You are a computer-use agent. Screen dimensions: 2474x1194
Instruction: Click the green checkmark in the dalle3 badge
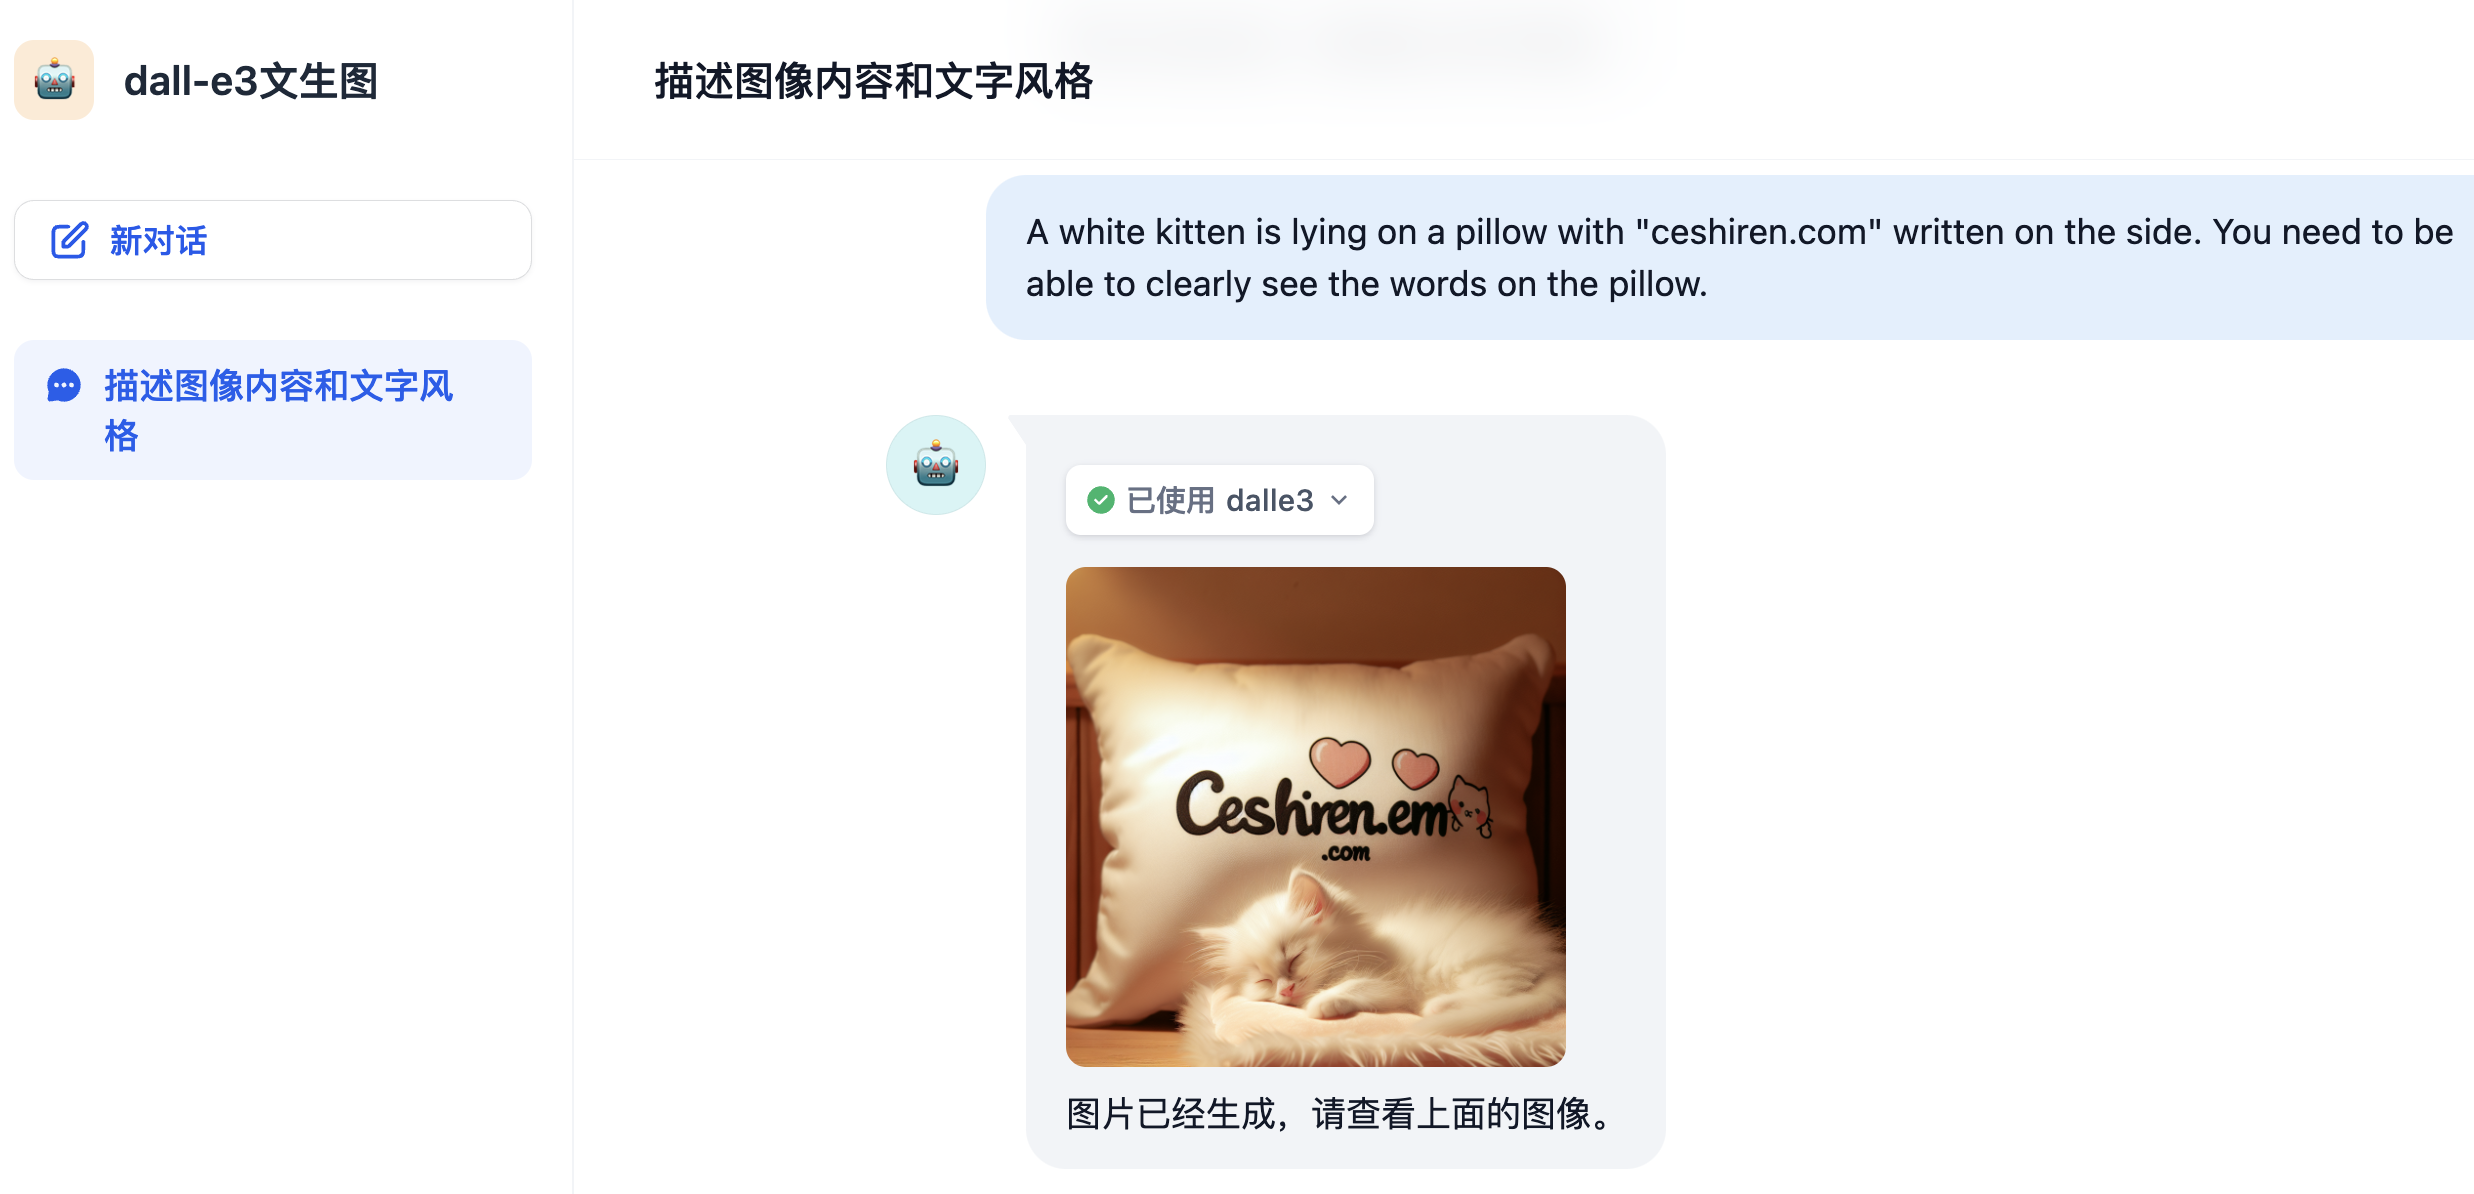(x=1101, y=500)
